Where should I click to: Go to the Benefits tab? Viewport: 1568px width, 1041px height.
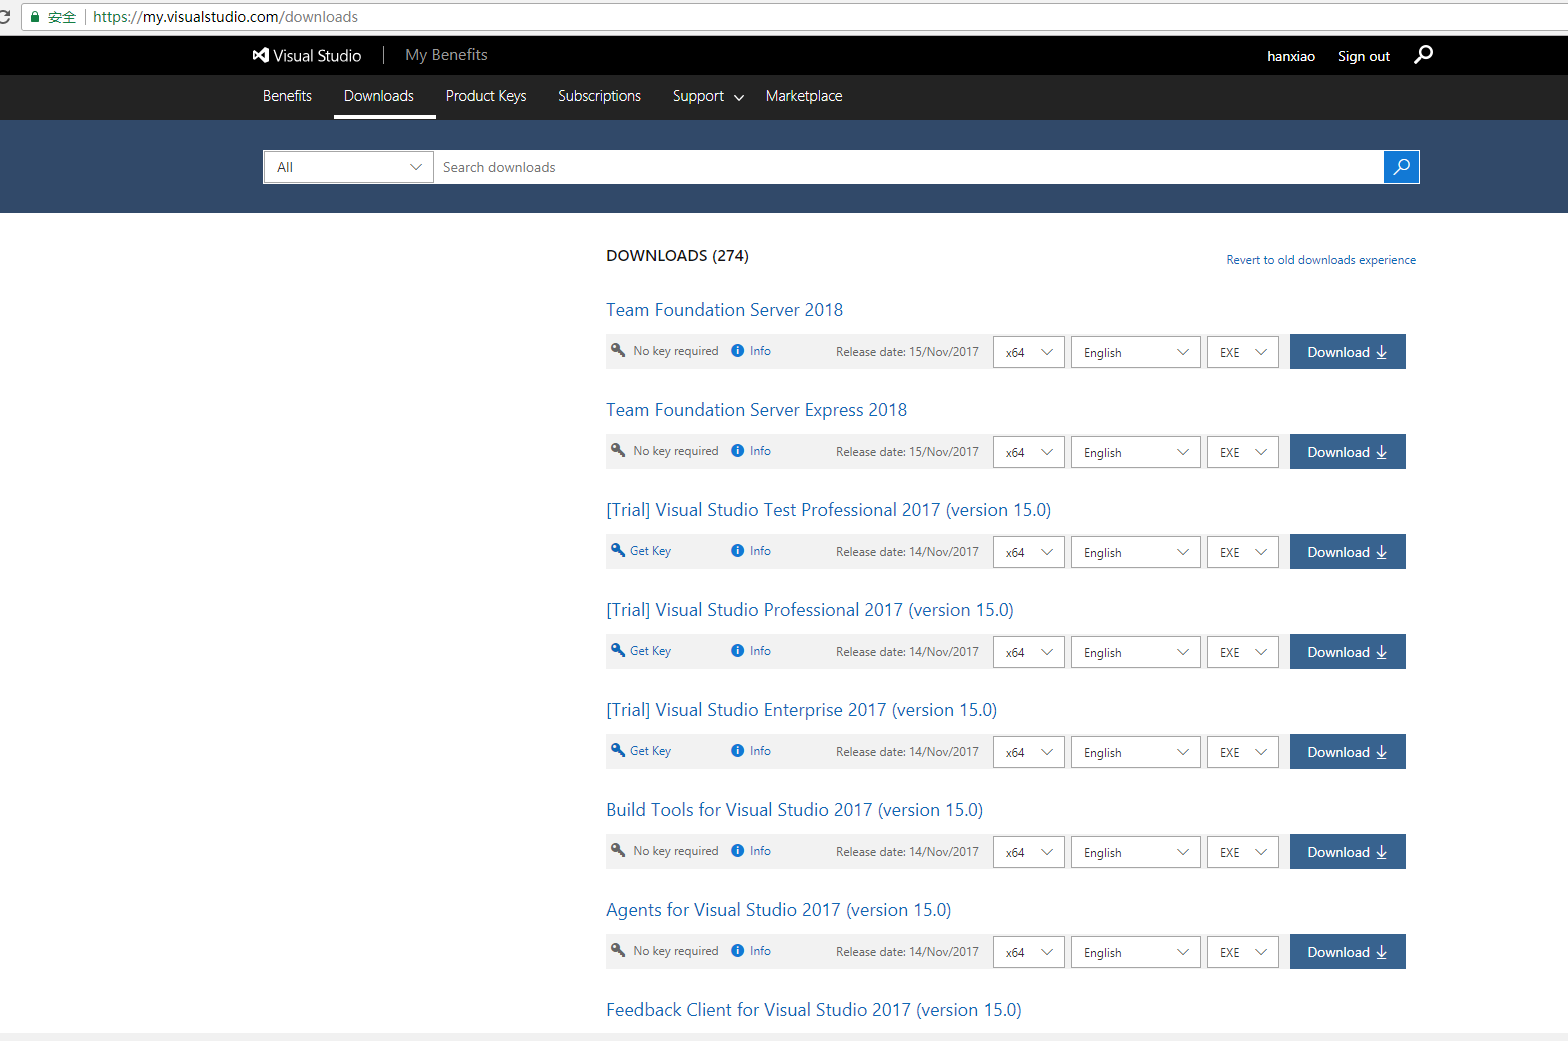[287, 96]
